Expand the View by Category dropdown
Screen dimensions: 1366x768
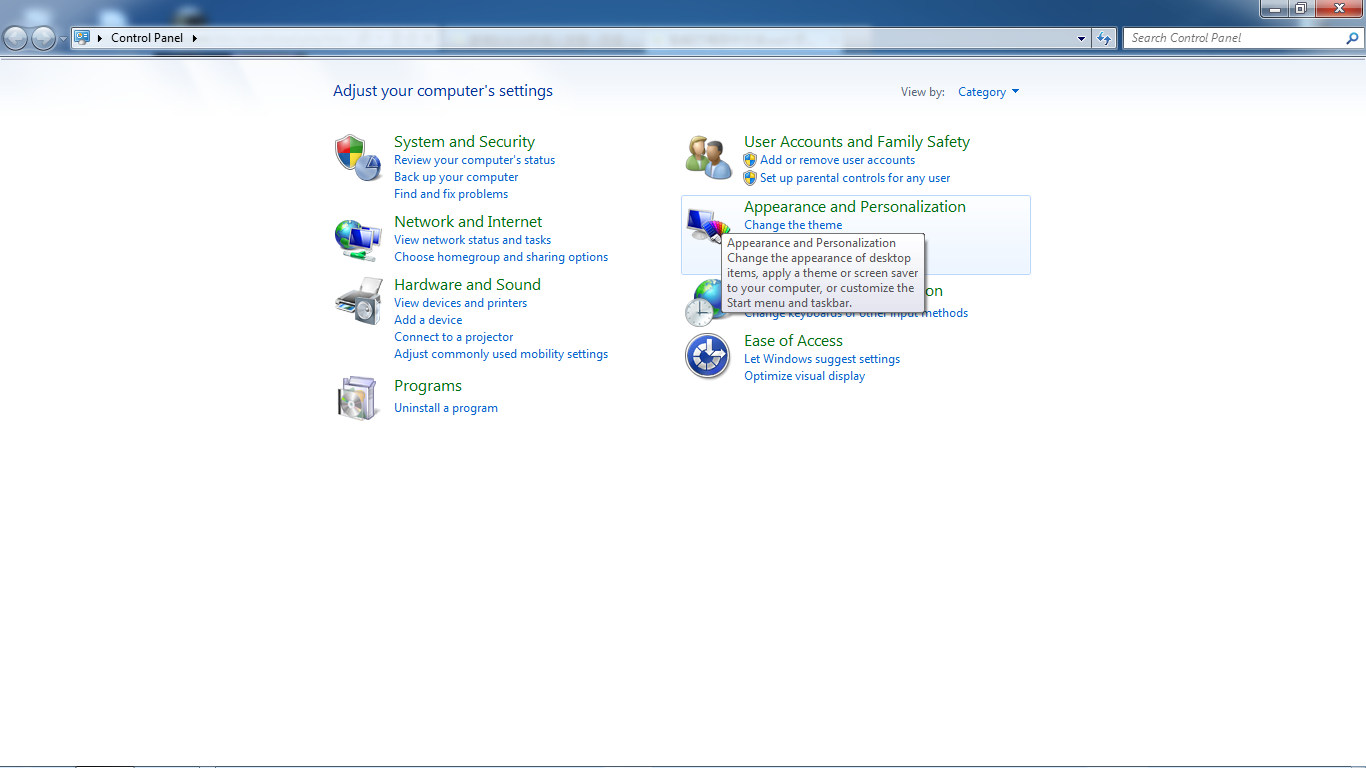click(988, 92)
